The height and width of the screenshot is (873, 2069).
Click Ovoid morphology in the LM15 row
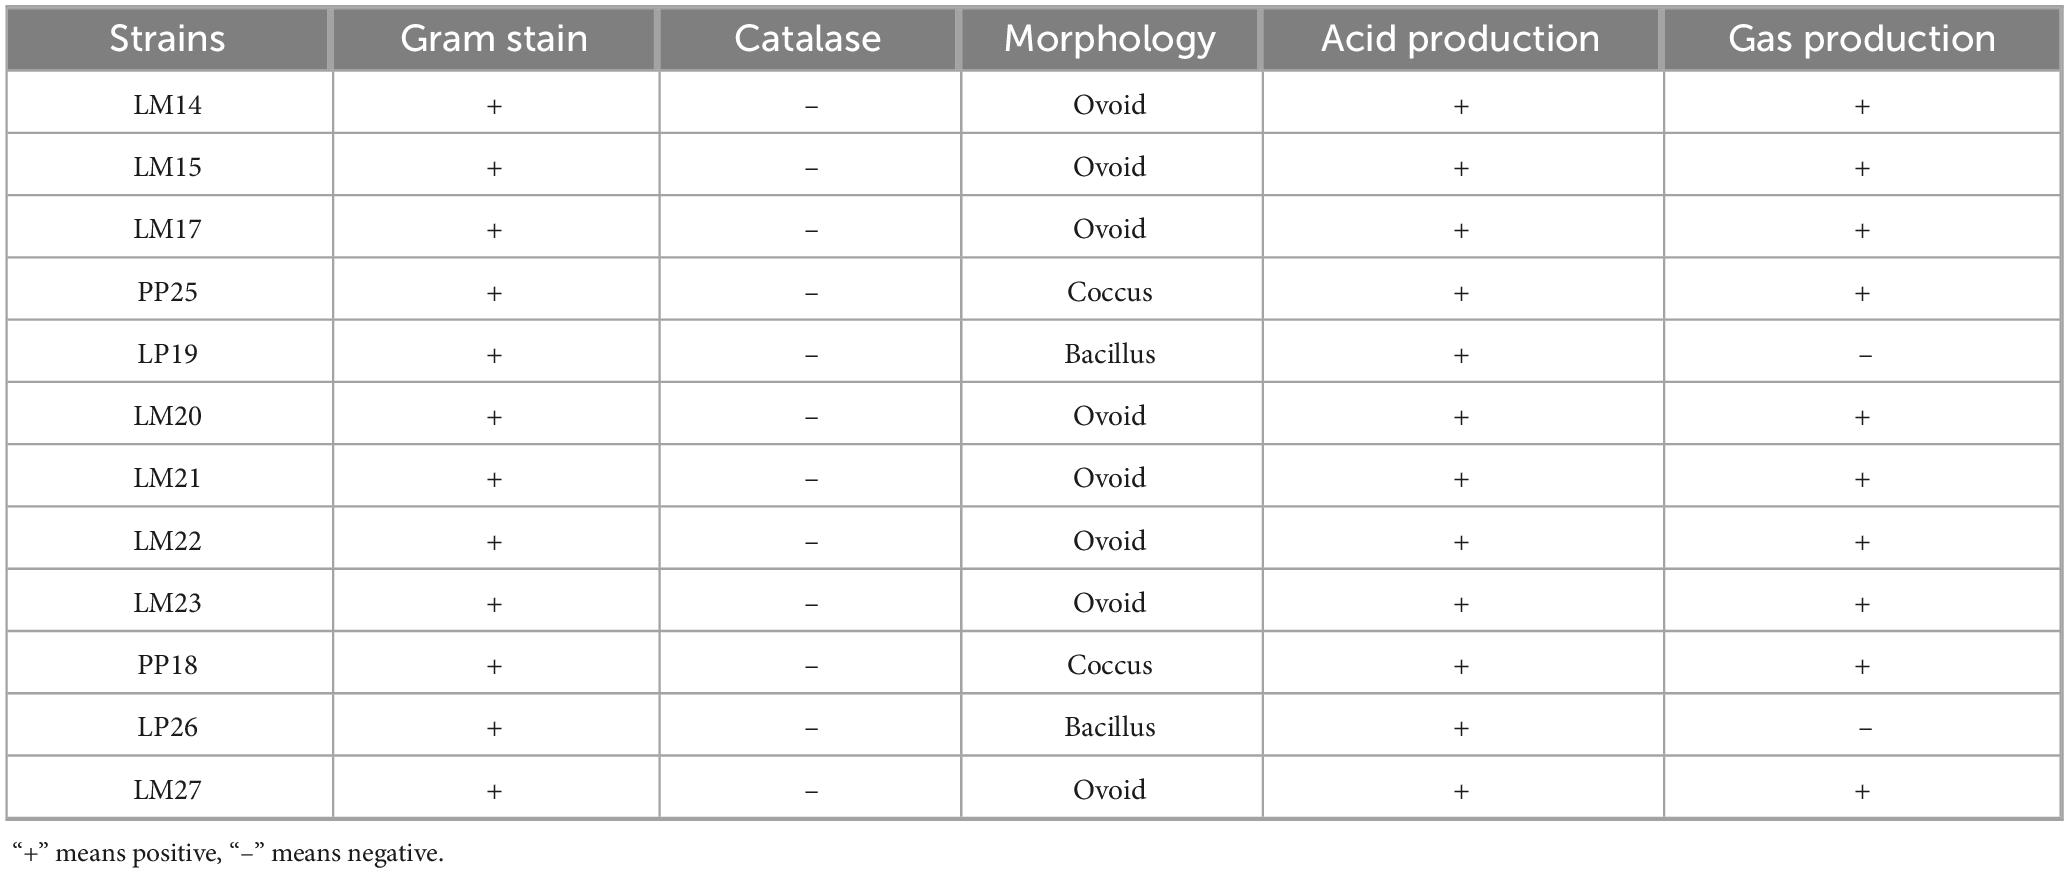click(x=1109, y=167)
